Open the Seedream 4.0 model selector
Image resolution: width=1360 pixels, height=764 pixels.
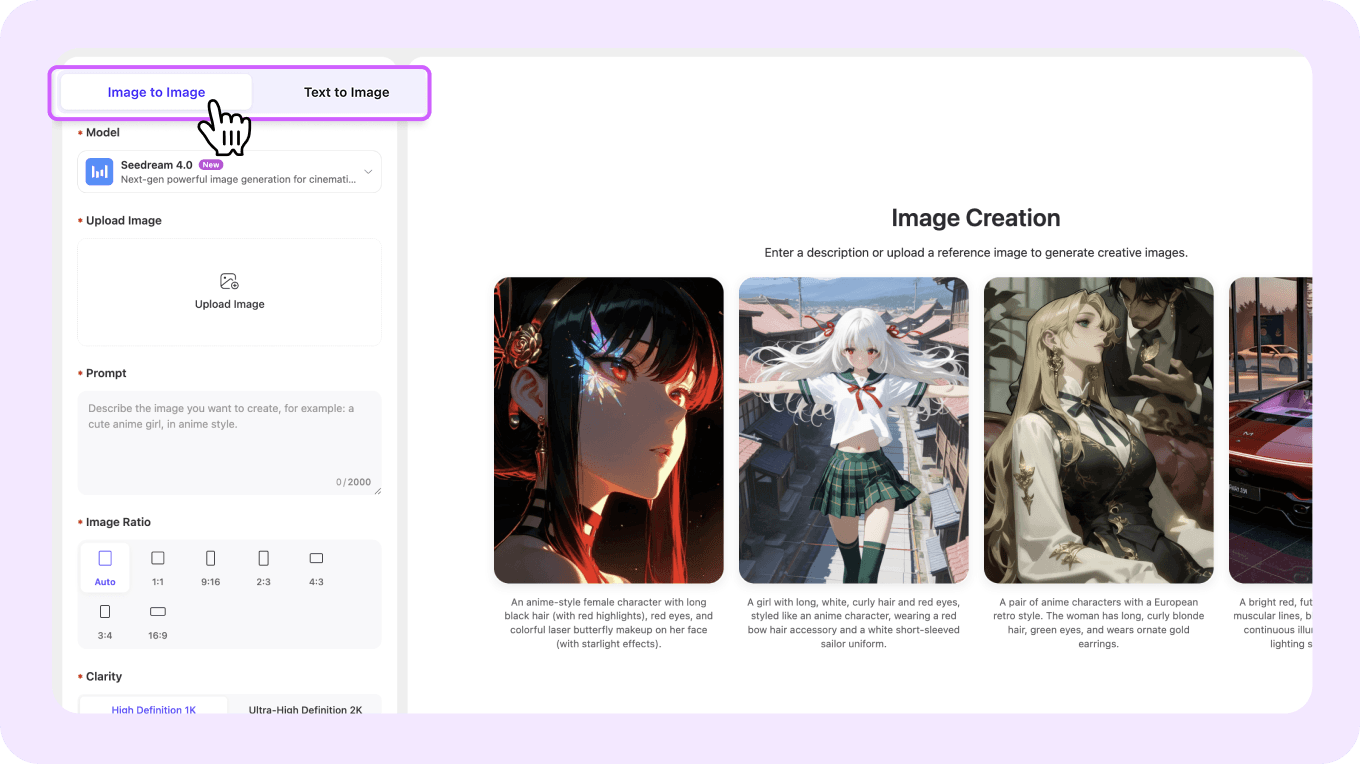coord(230,172)
